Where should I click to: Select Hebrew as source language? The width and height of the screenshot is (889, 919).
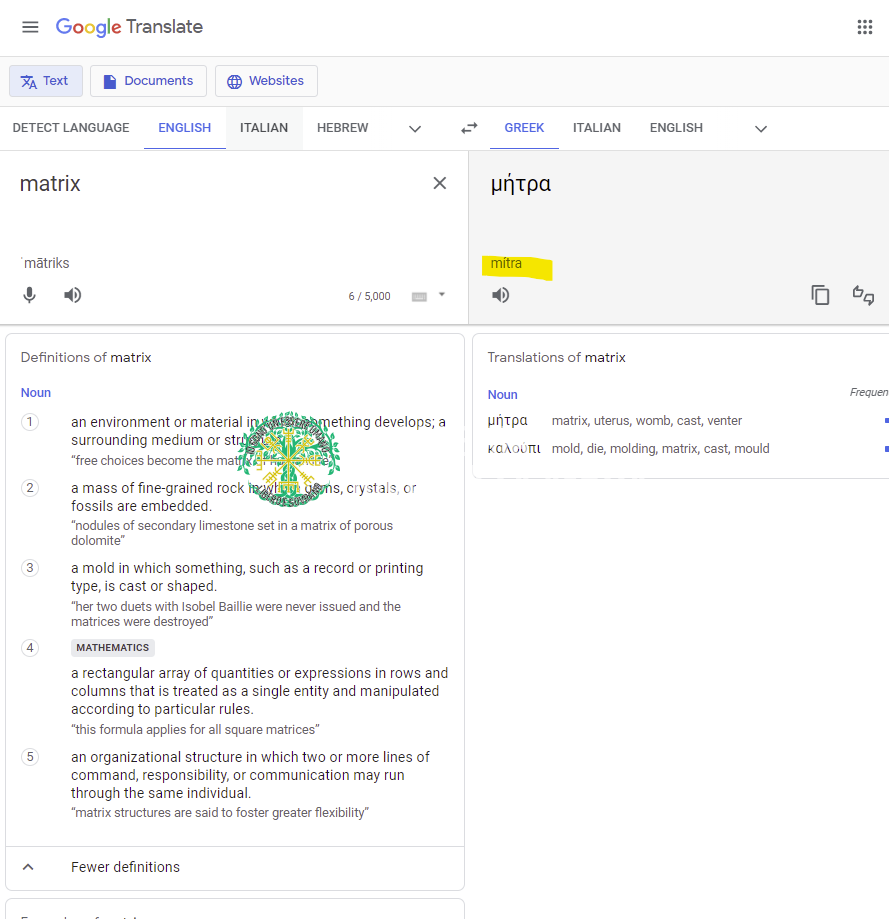tap(342, 128)
